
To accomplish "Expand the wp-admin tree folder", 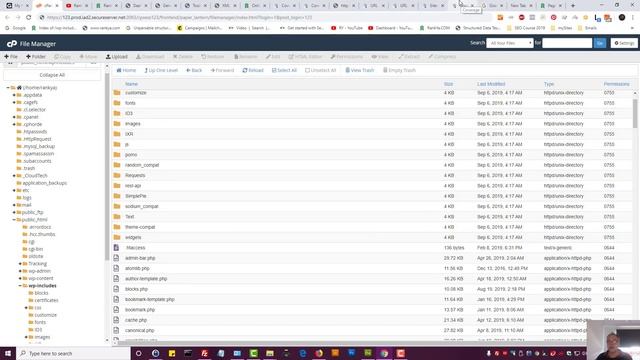I will [x=20, y=271].
